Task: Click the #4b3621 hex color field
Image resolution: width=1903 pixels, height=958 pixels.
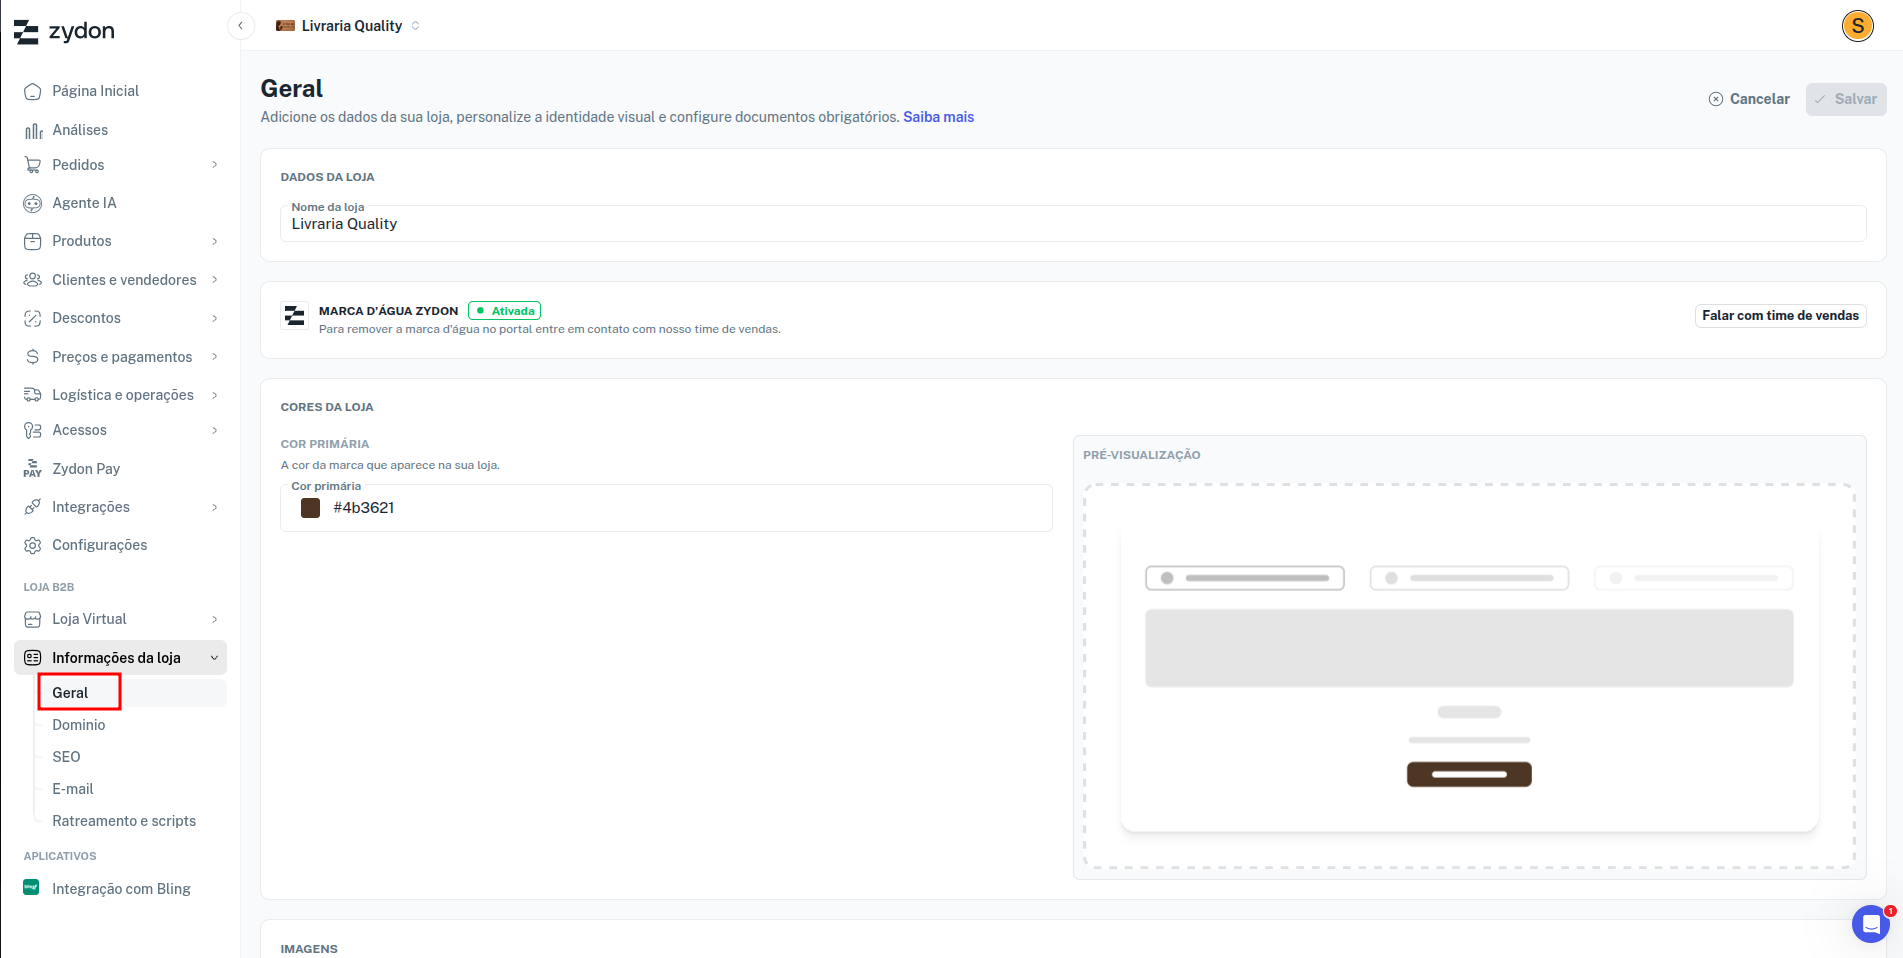Action: coord(666,508)
